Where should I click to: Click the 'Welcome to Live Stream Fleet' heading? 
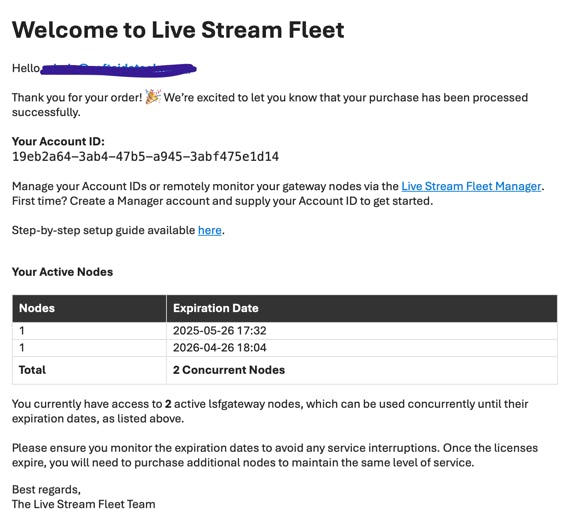click(x=178, y=30)
